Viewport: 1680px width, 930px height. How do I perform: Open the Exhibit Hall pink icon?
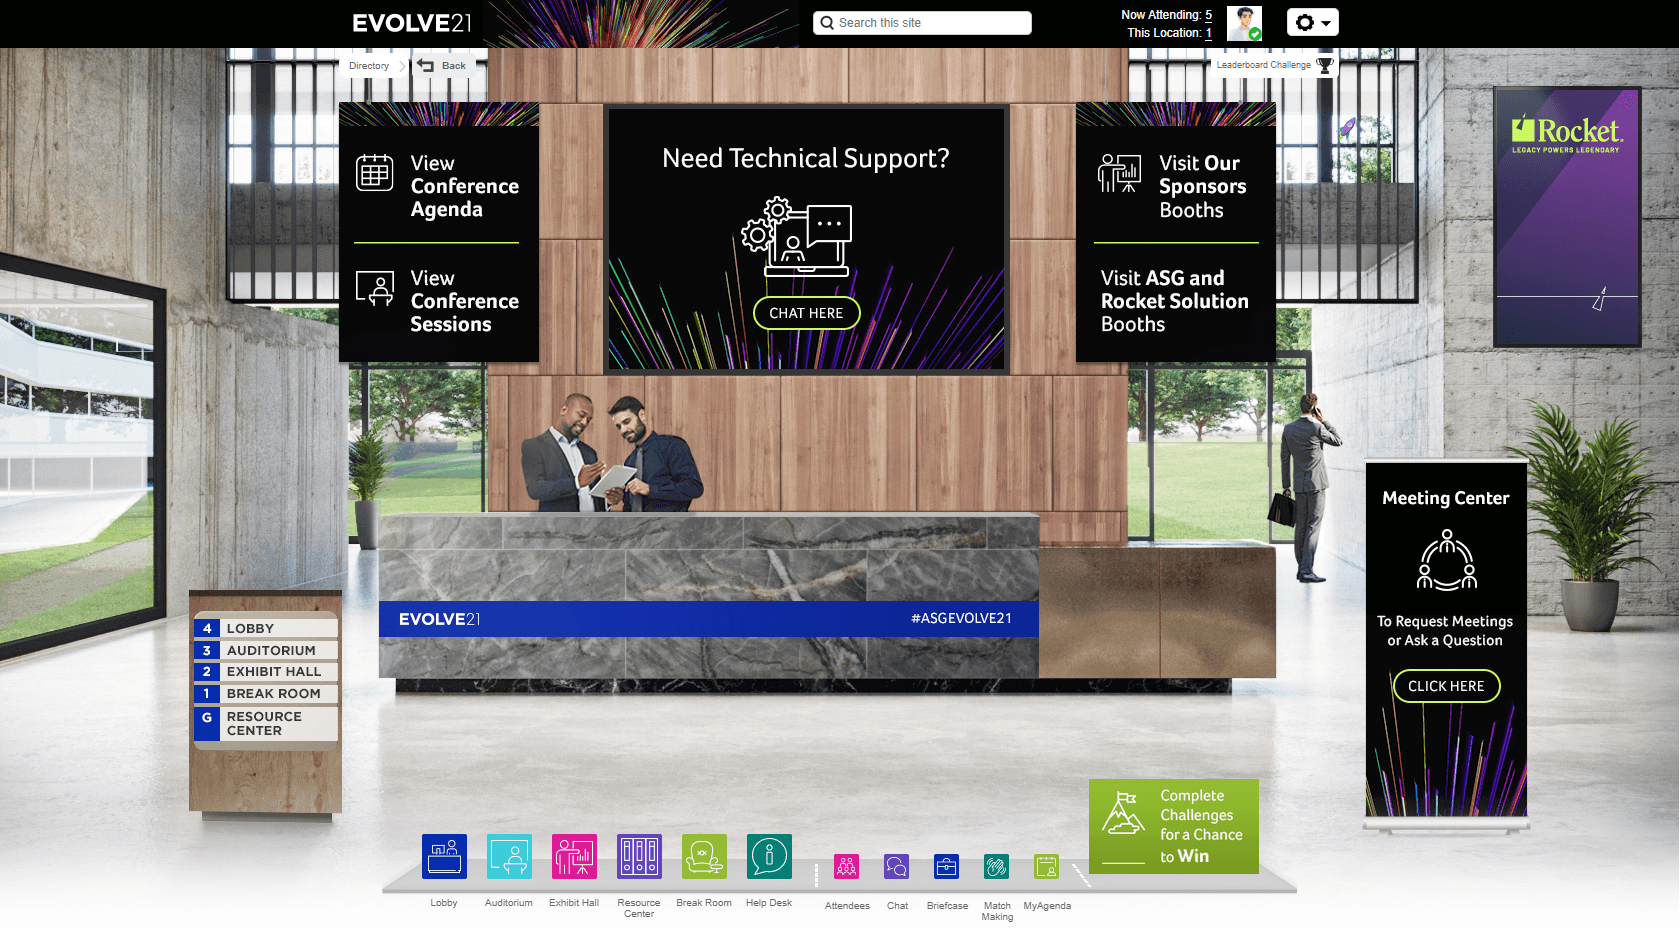[574, 857]
